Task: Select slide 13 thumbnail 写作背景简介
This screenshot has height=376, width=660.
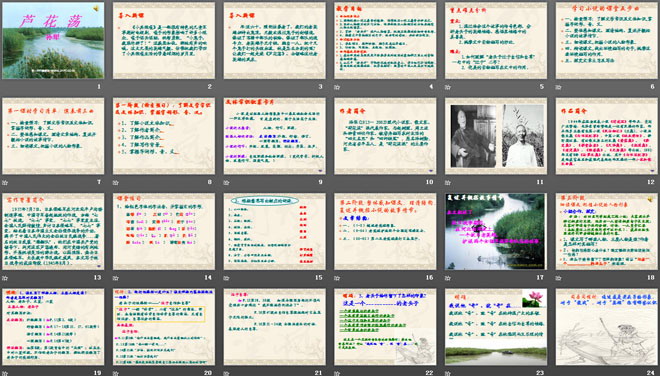Action: click(x=53, y=232)
